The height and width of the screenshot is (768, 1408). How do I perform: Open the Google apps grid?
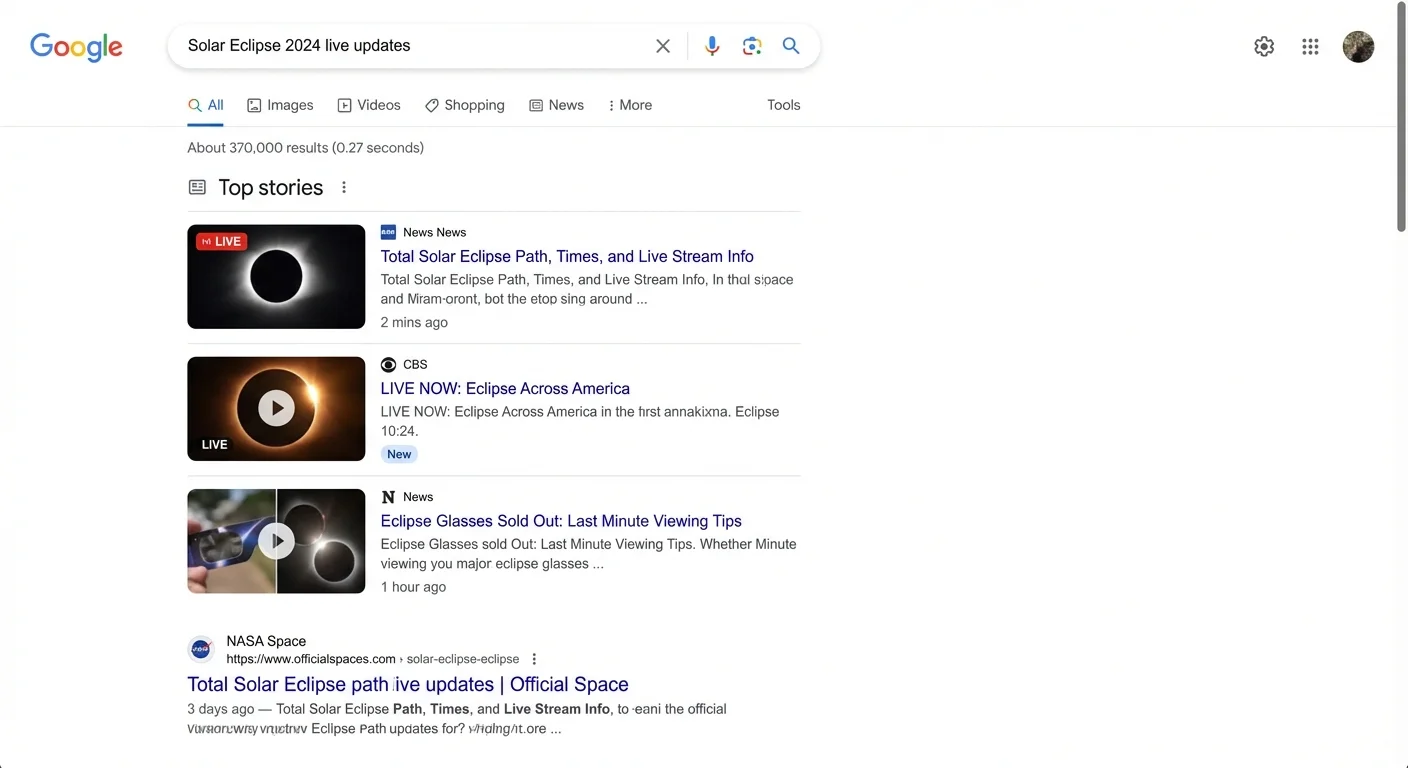coord(1310,46)
